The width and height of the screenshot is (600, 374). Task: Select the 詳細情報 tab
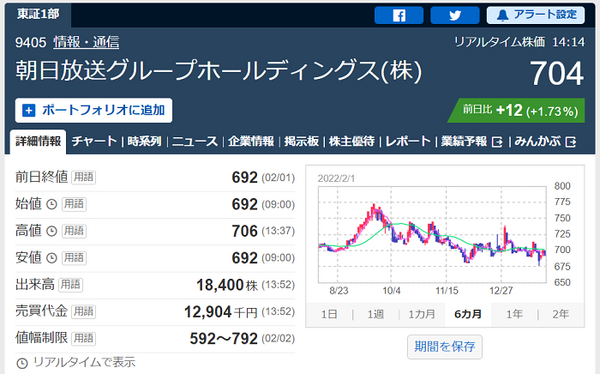point(38,142)
